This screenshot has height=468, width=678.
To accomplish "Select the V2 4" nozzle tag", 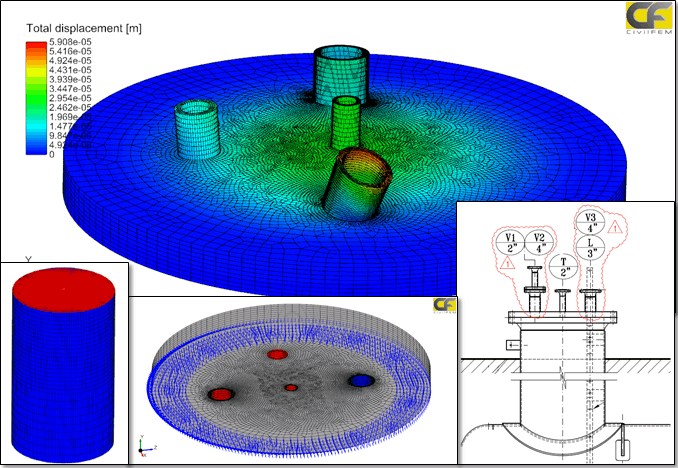I will pyautogui.click(x=539, y=242).
